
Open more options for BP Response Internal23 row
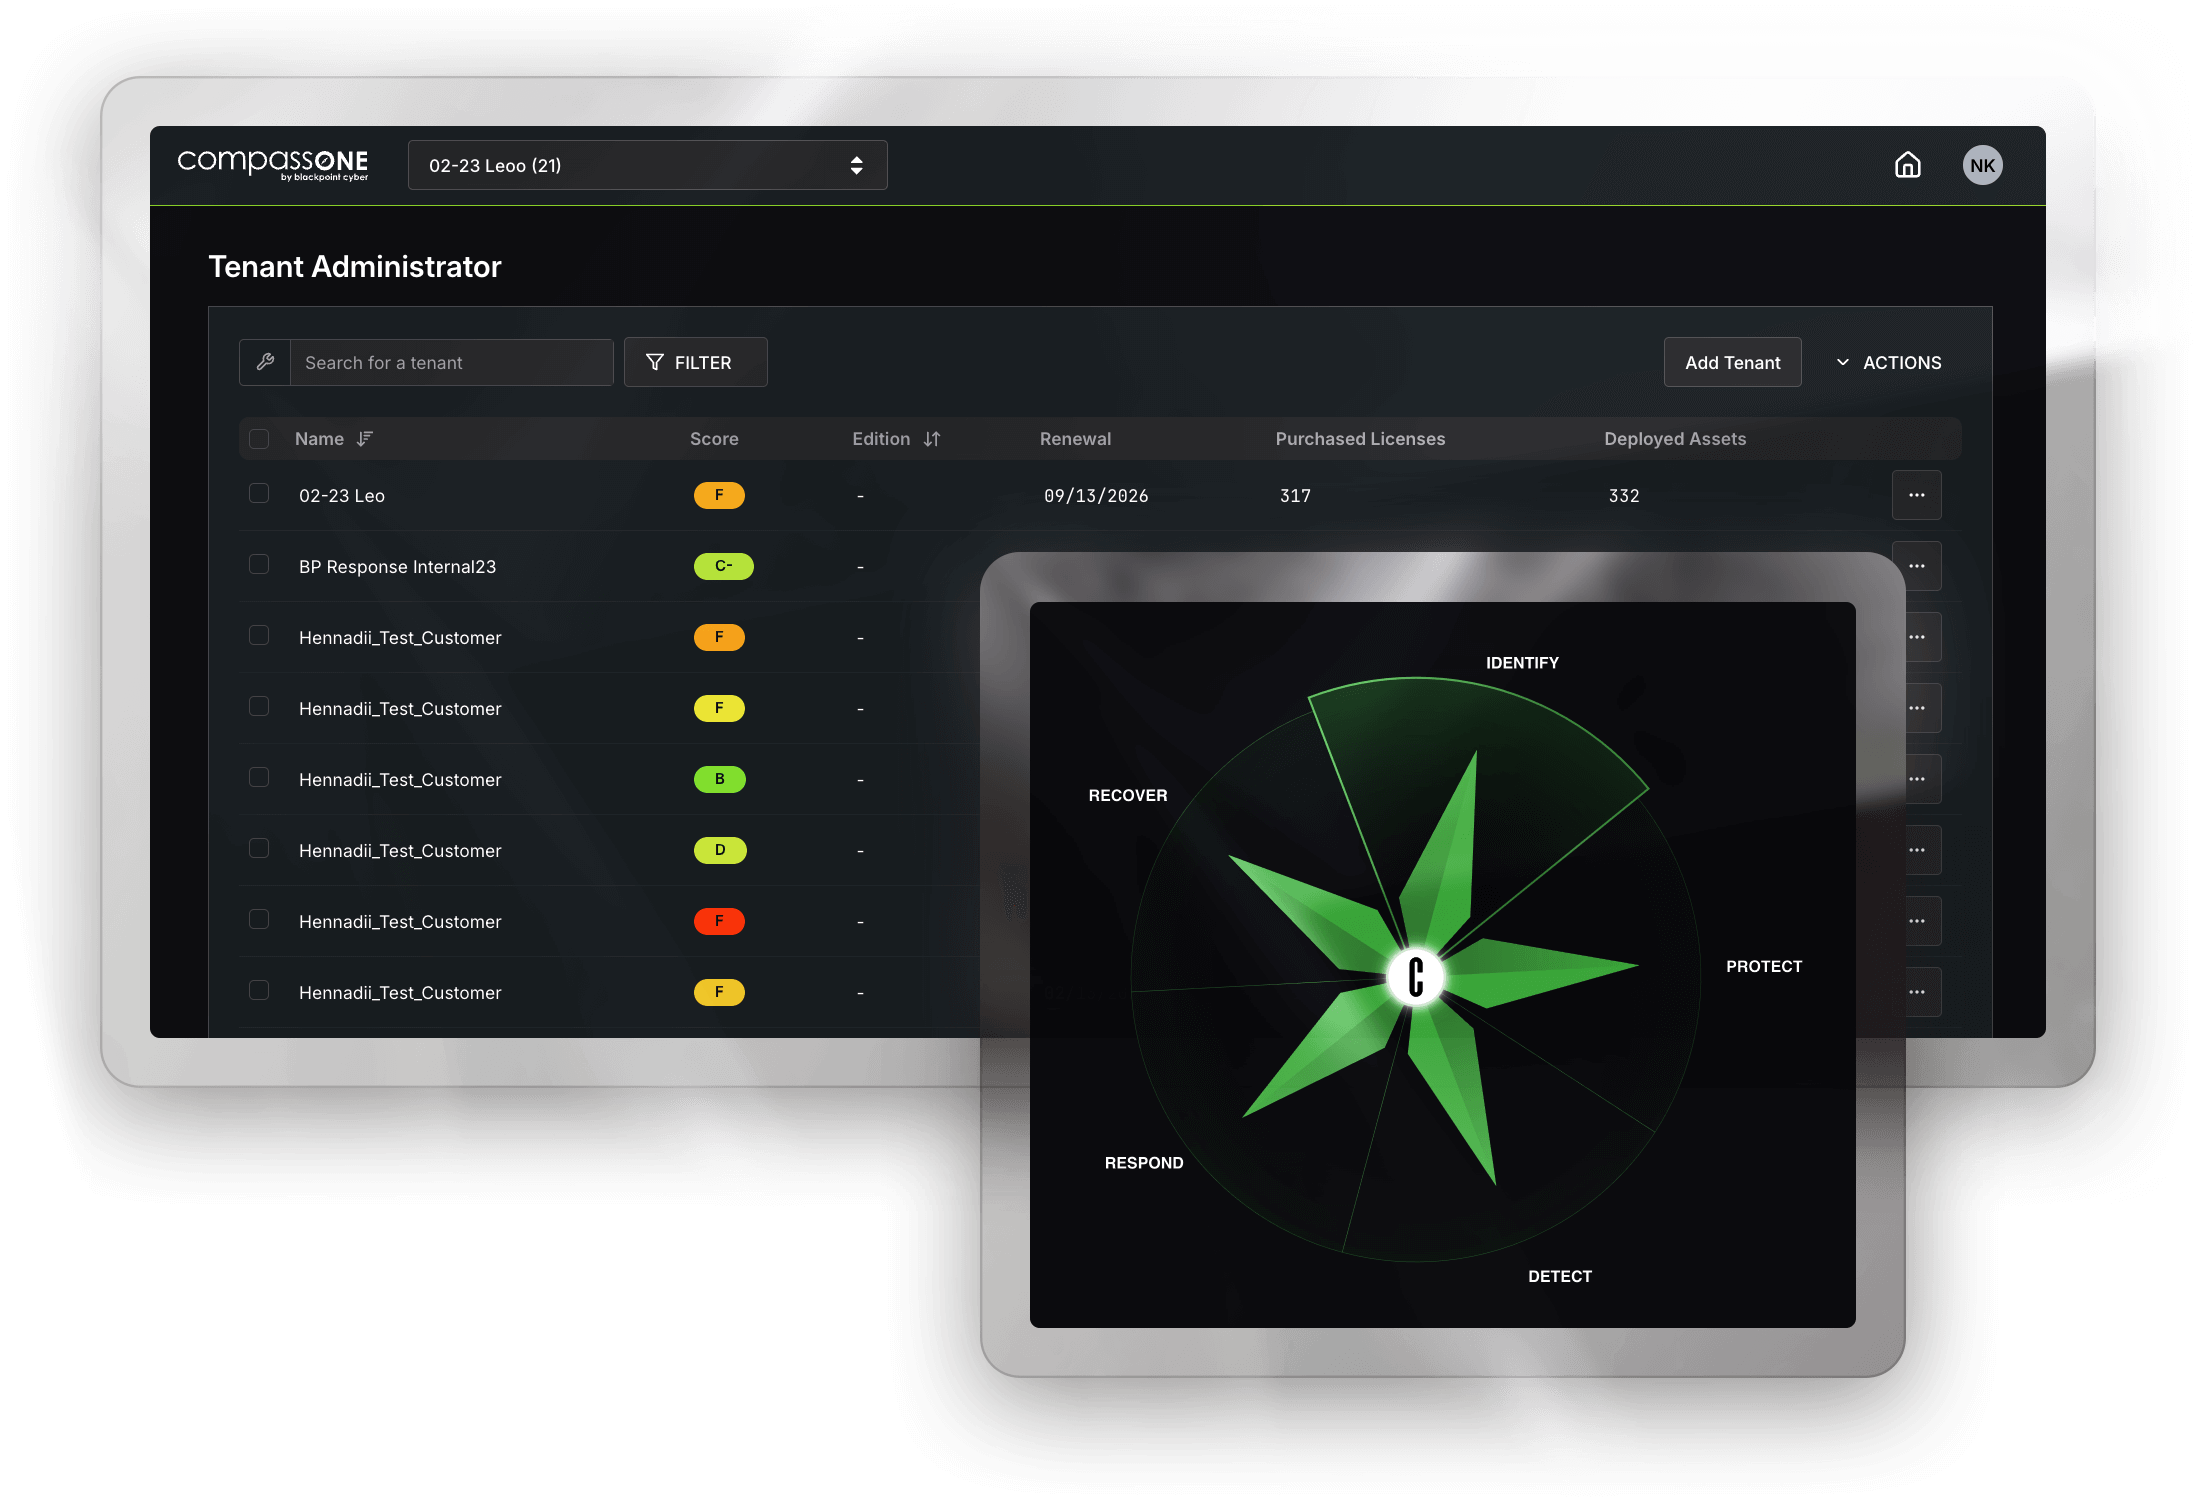pyautogui.click(x=1916, y=566)
